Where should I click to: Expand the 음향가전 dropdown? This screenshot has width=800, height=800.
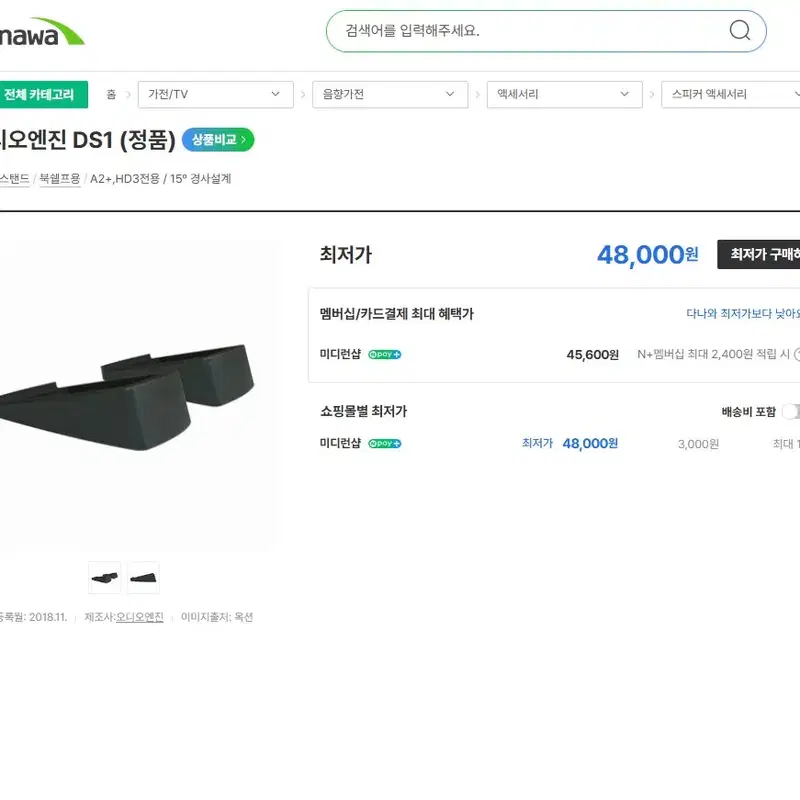(390, 94)
